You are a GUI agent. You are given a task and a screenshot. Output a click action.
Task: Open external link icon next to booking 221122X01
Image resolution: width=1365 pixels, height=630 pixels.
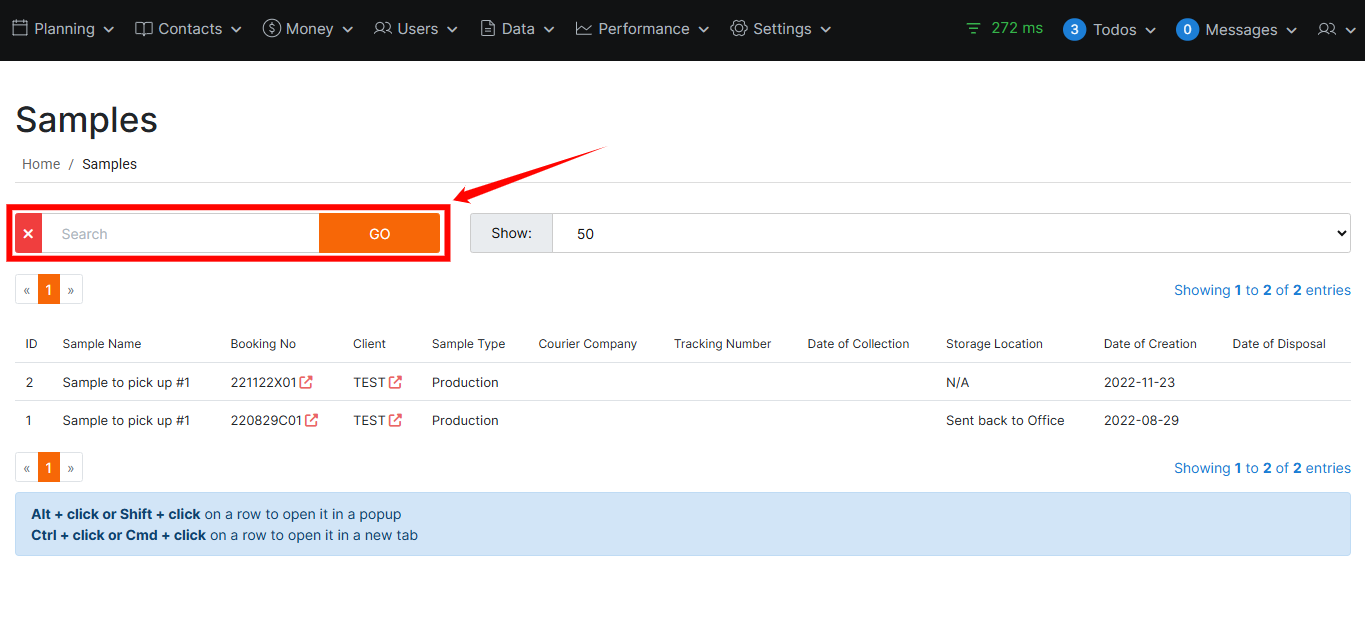[306, 382]
